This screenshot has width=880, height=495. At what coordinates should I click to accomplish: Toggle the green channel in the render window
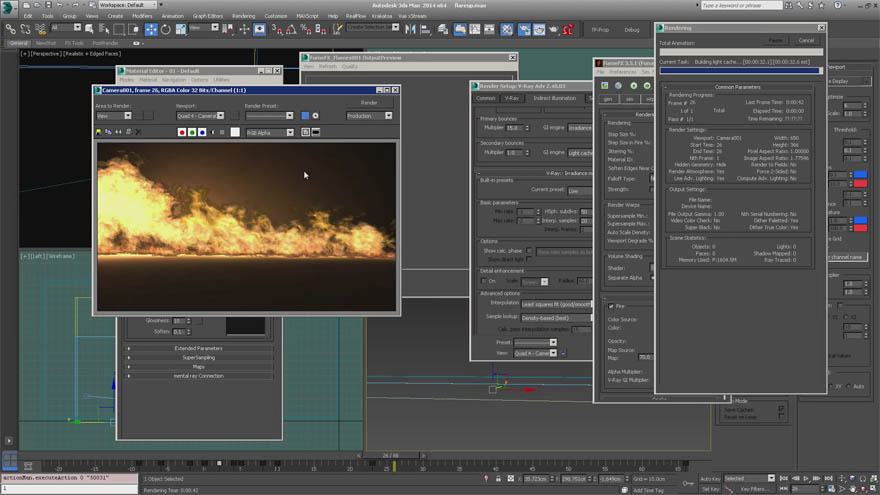click(x=192, y=132)
